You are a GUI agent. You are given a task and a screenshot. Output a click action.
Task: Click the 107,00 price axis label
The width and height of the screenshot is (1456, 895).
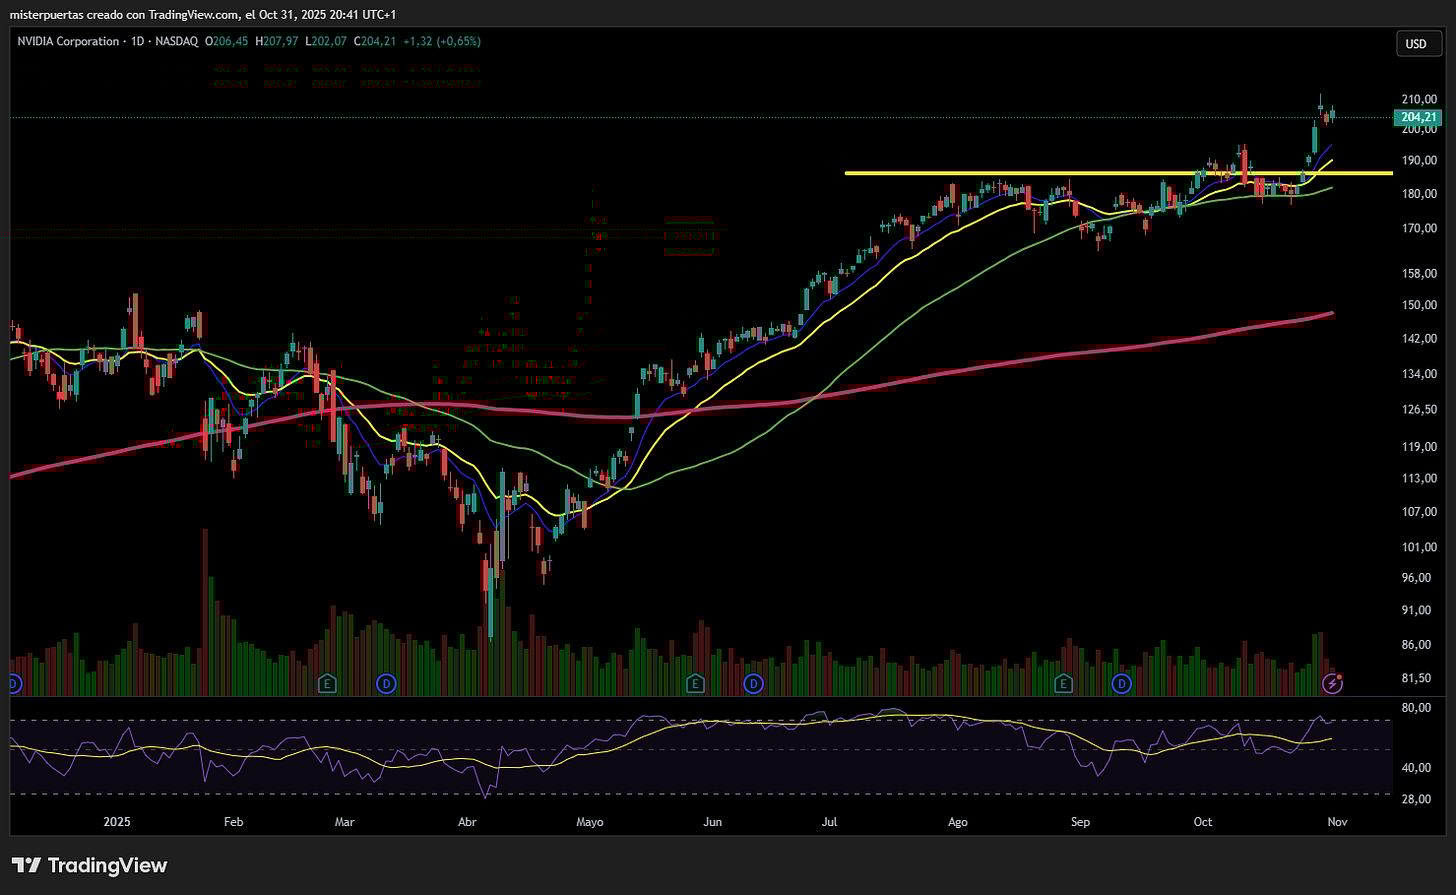point(1420,512)
